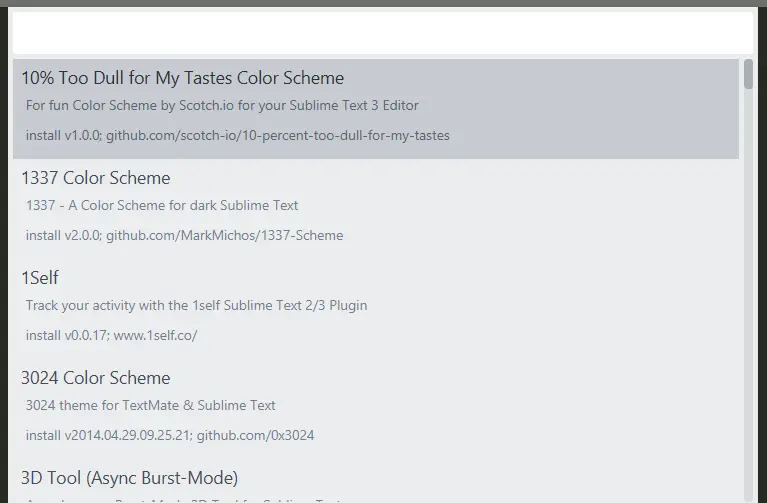Screen dimensions: 767x503
Task: Click the install v0.0.17 version text
Action: point(67,335)
